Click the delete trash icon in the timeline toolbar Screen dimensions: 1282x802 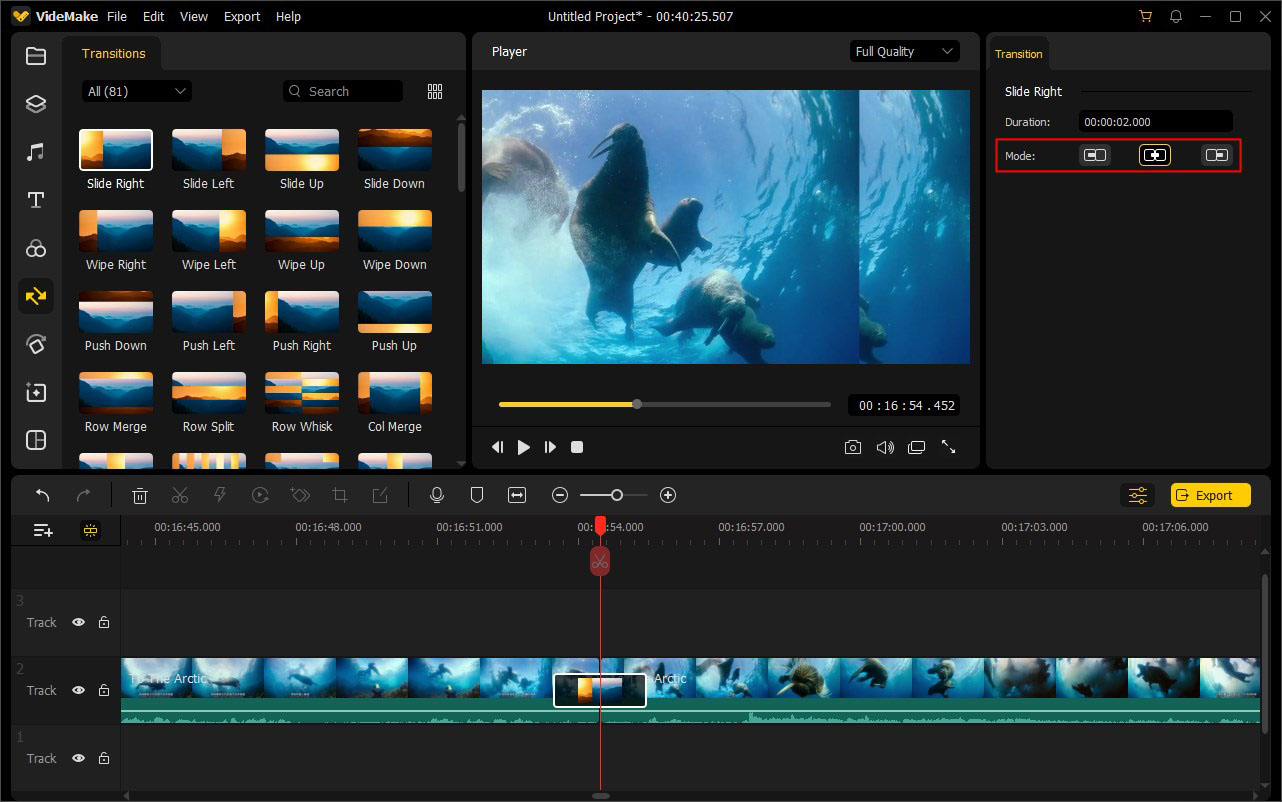pyautogui.click(x=140, y=495)
